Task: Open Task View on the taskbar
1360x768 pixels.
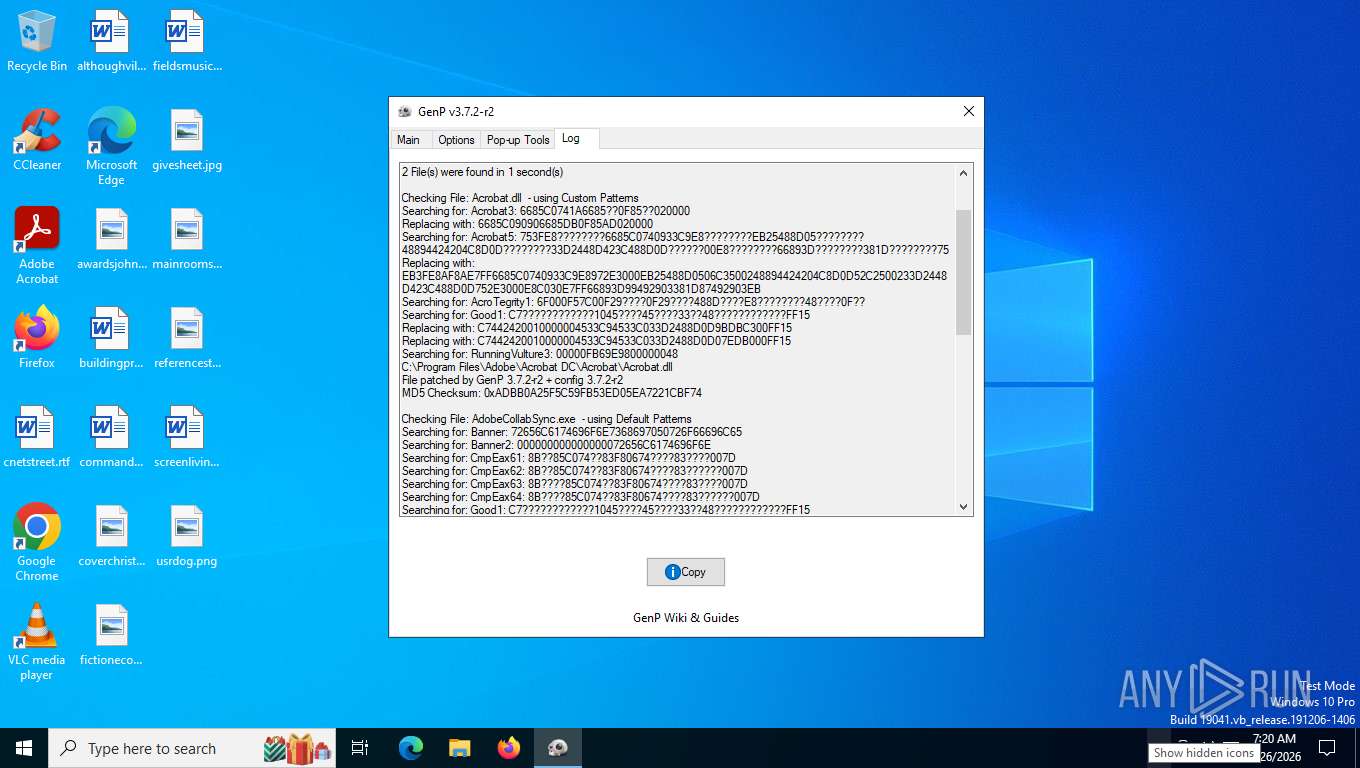Action: pos(360,748)
